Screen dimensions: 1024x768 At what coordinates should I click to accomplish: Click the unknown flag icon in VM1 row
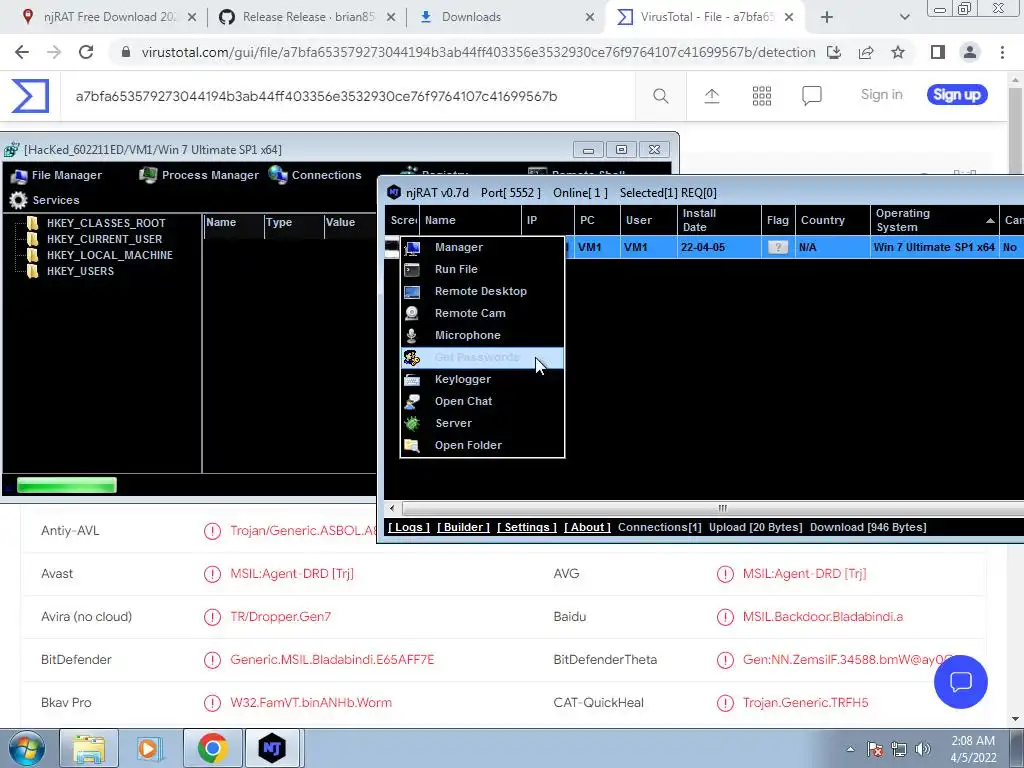(x=777, y=248)
